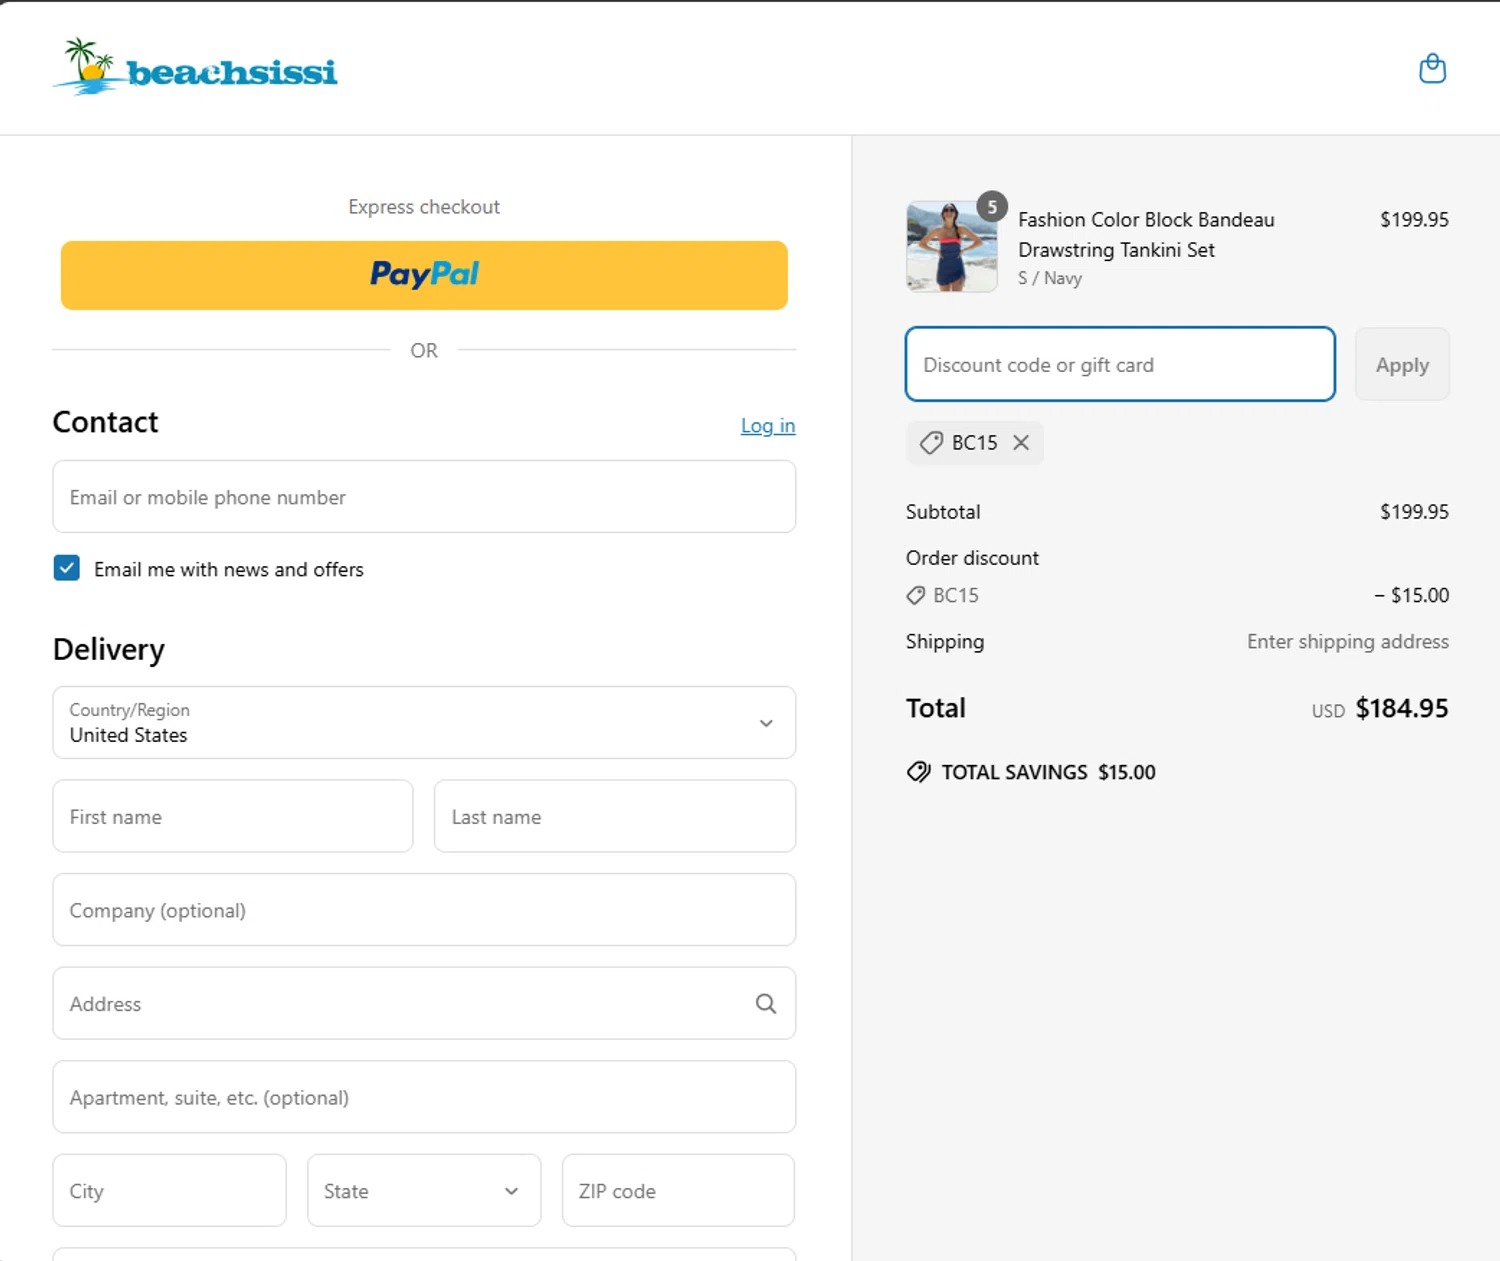
Task: Open the shopping bag cart icon
Action: pyautogui.click(x=1432, y=68)
